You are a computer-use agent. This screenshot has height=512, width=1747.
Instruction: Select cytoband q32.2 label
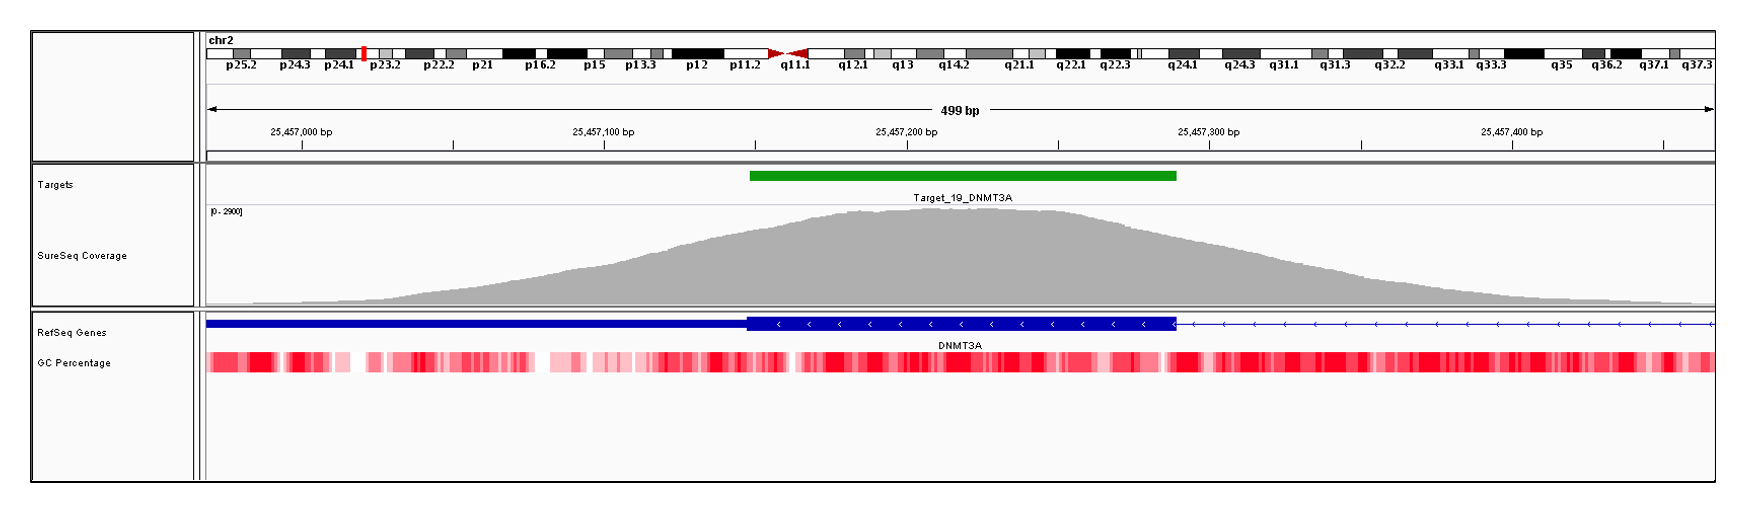[1390, 65]
